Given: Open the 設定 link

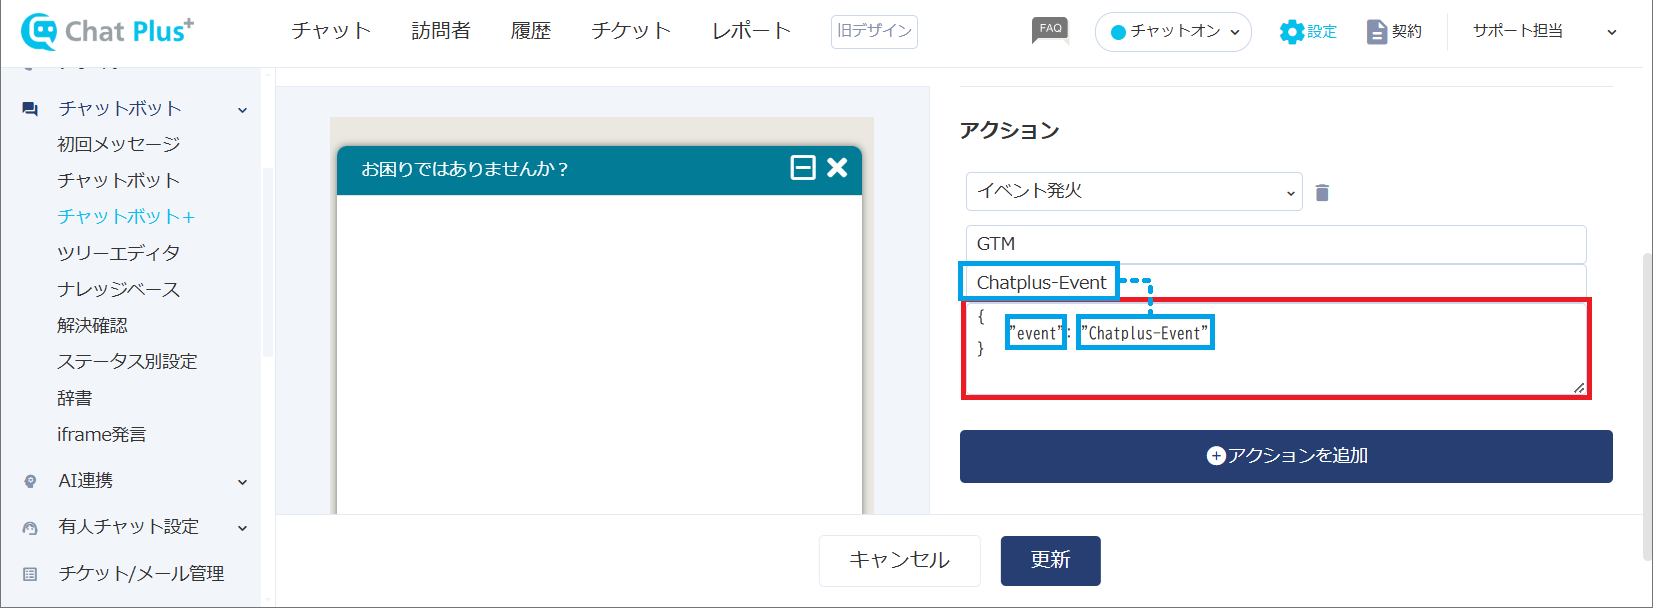Looking at the screenshot, I should point(1322,32).
